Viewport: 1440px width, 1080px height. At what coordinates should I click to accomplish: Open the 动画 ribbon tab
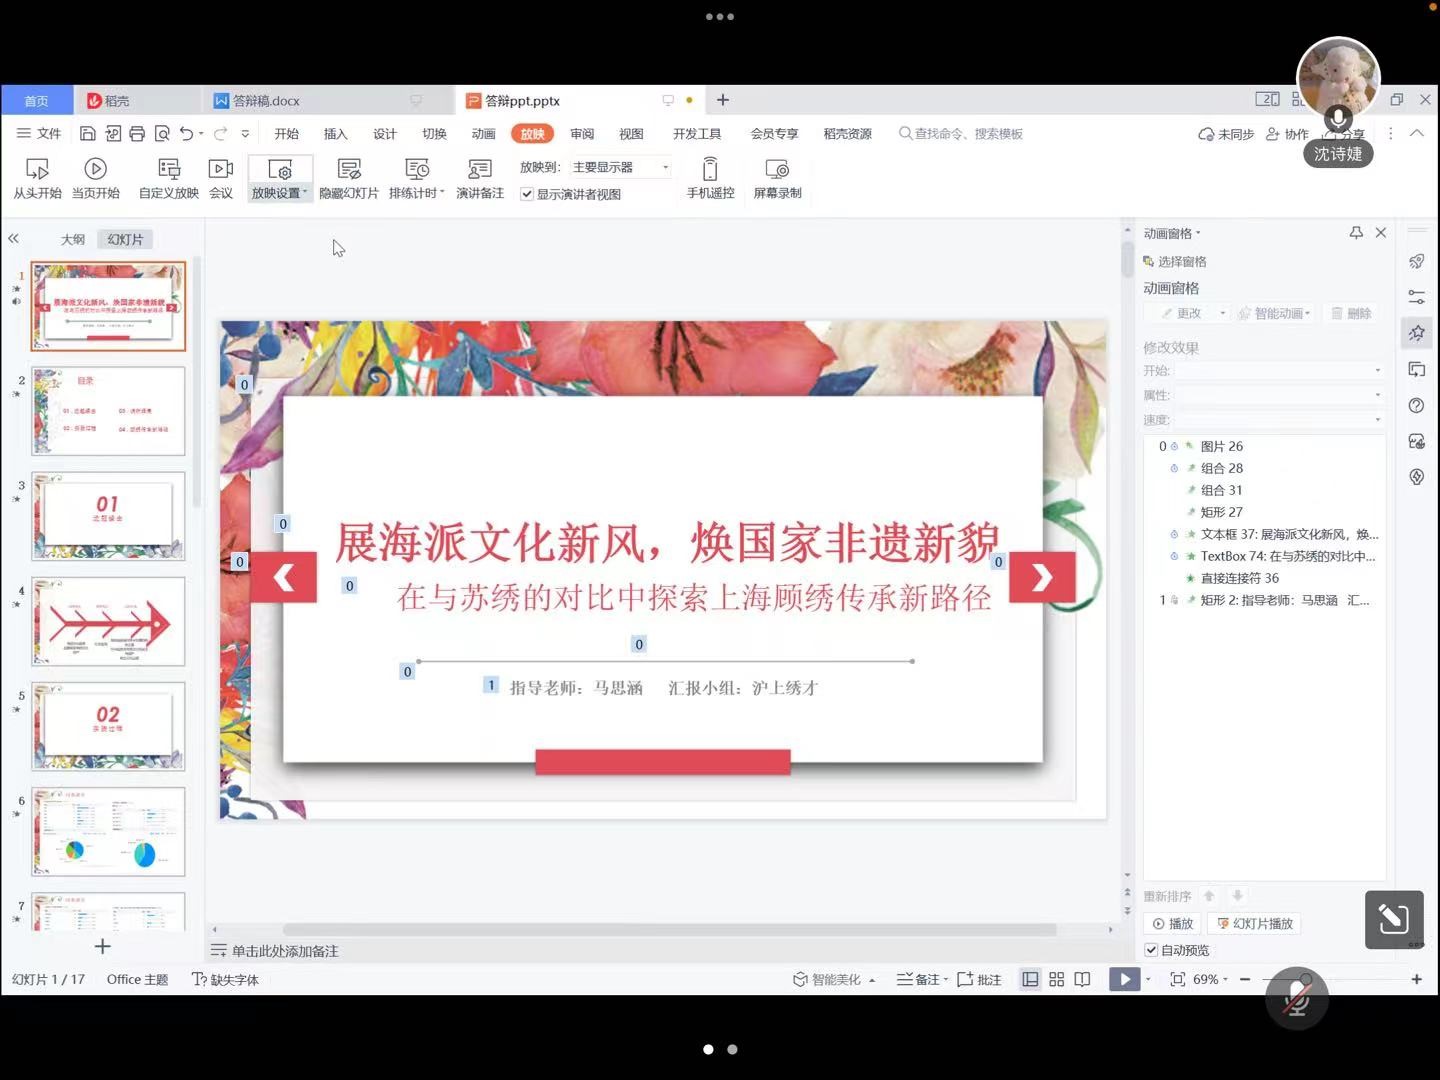[x=483, y=134]
